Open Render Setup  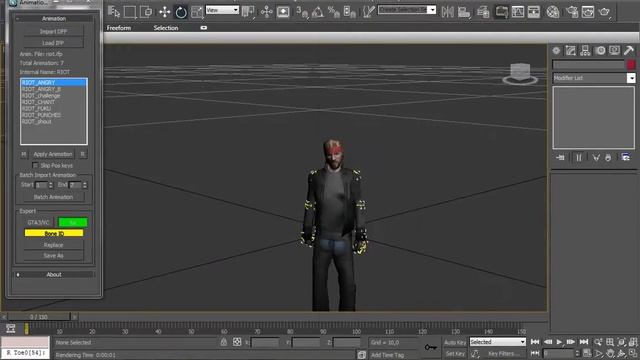click(x=572, y=12)
